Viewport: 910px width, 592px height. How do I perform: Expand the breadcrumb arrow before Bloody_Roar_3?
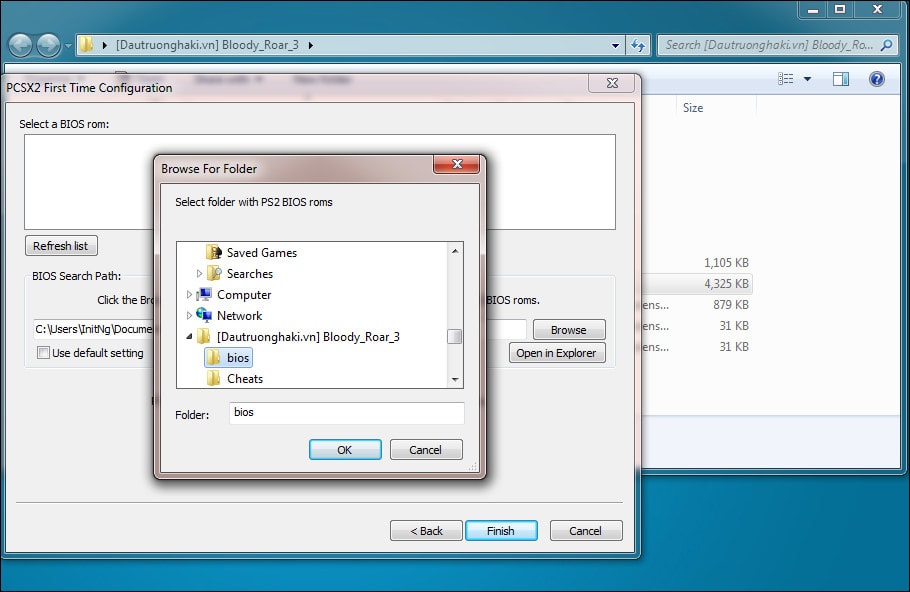pyautogui.click(x=104, y=45)
